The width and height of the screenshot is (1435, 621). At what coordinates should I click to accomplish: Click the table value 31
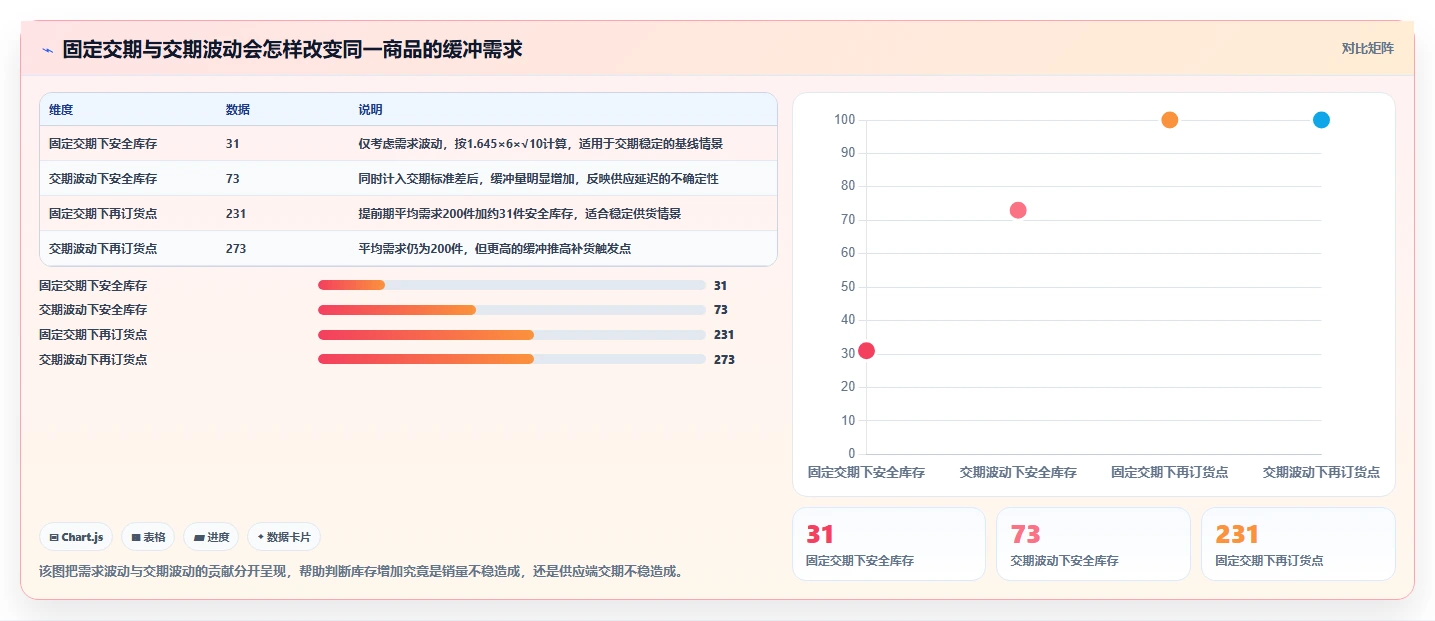pos(233,144)
